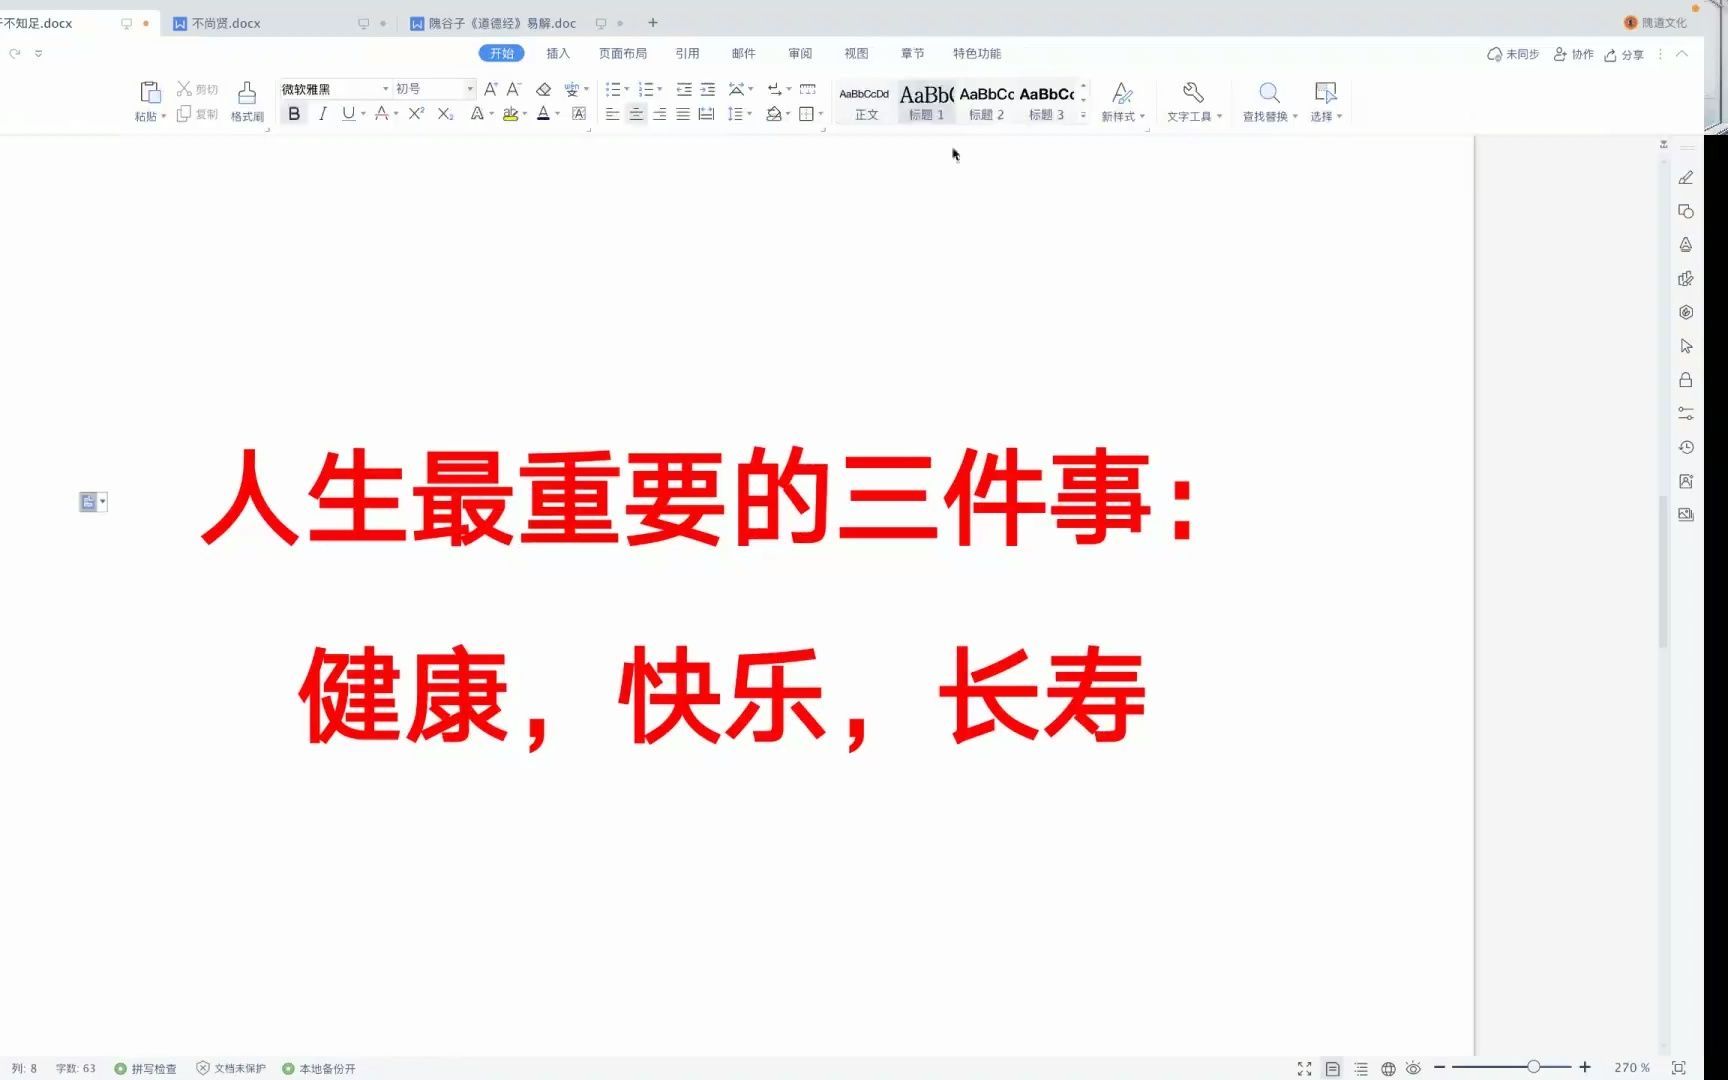
Task: Toggle page layout view in status bar
Action: tap(1332, 1068)
